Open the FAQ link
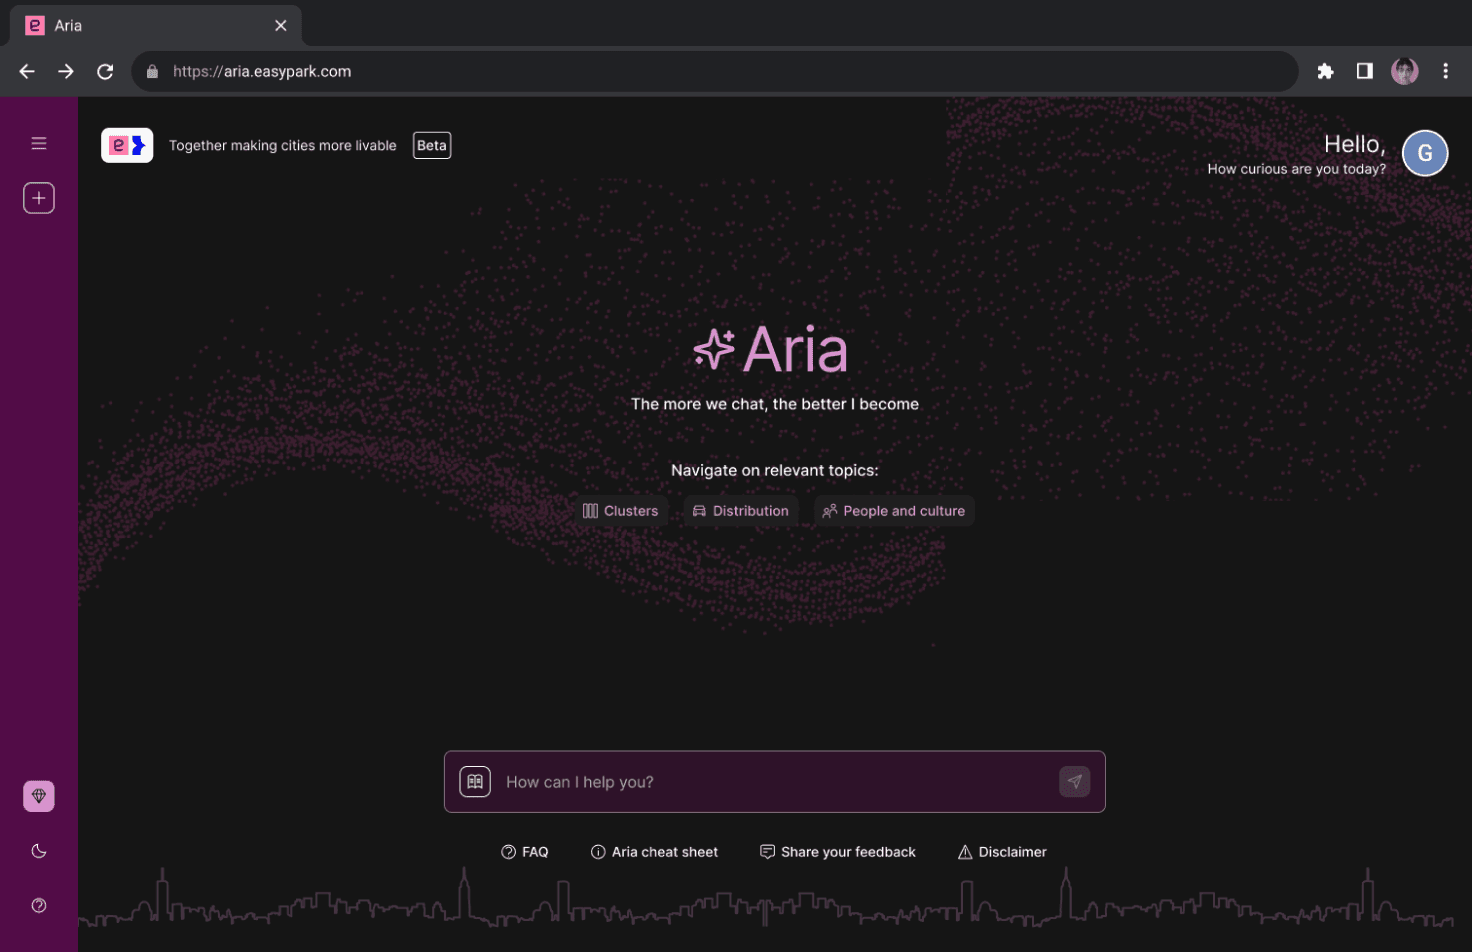Screen dimensions: 1472x952 pyautogui.click(x=525, y=852)
